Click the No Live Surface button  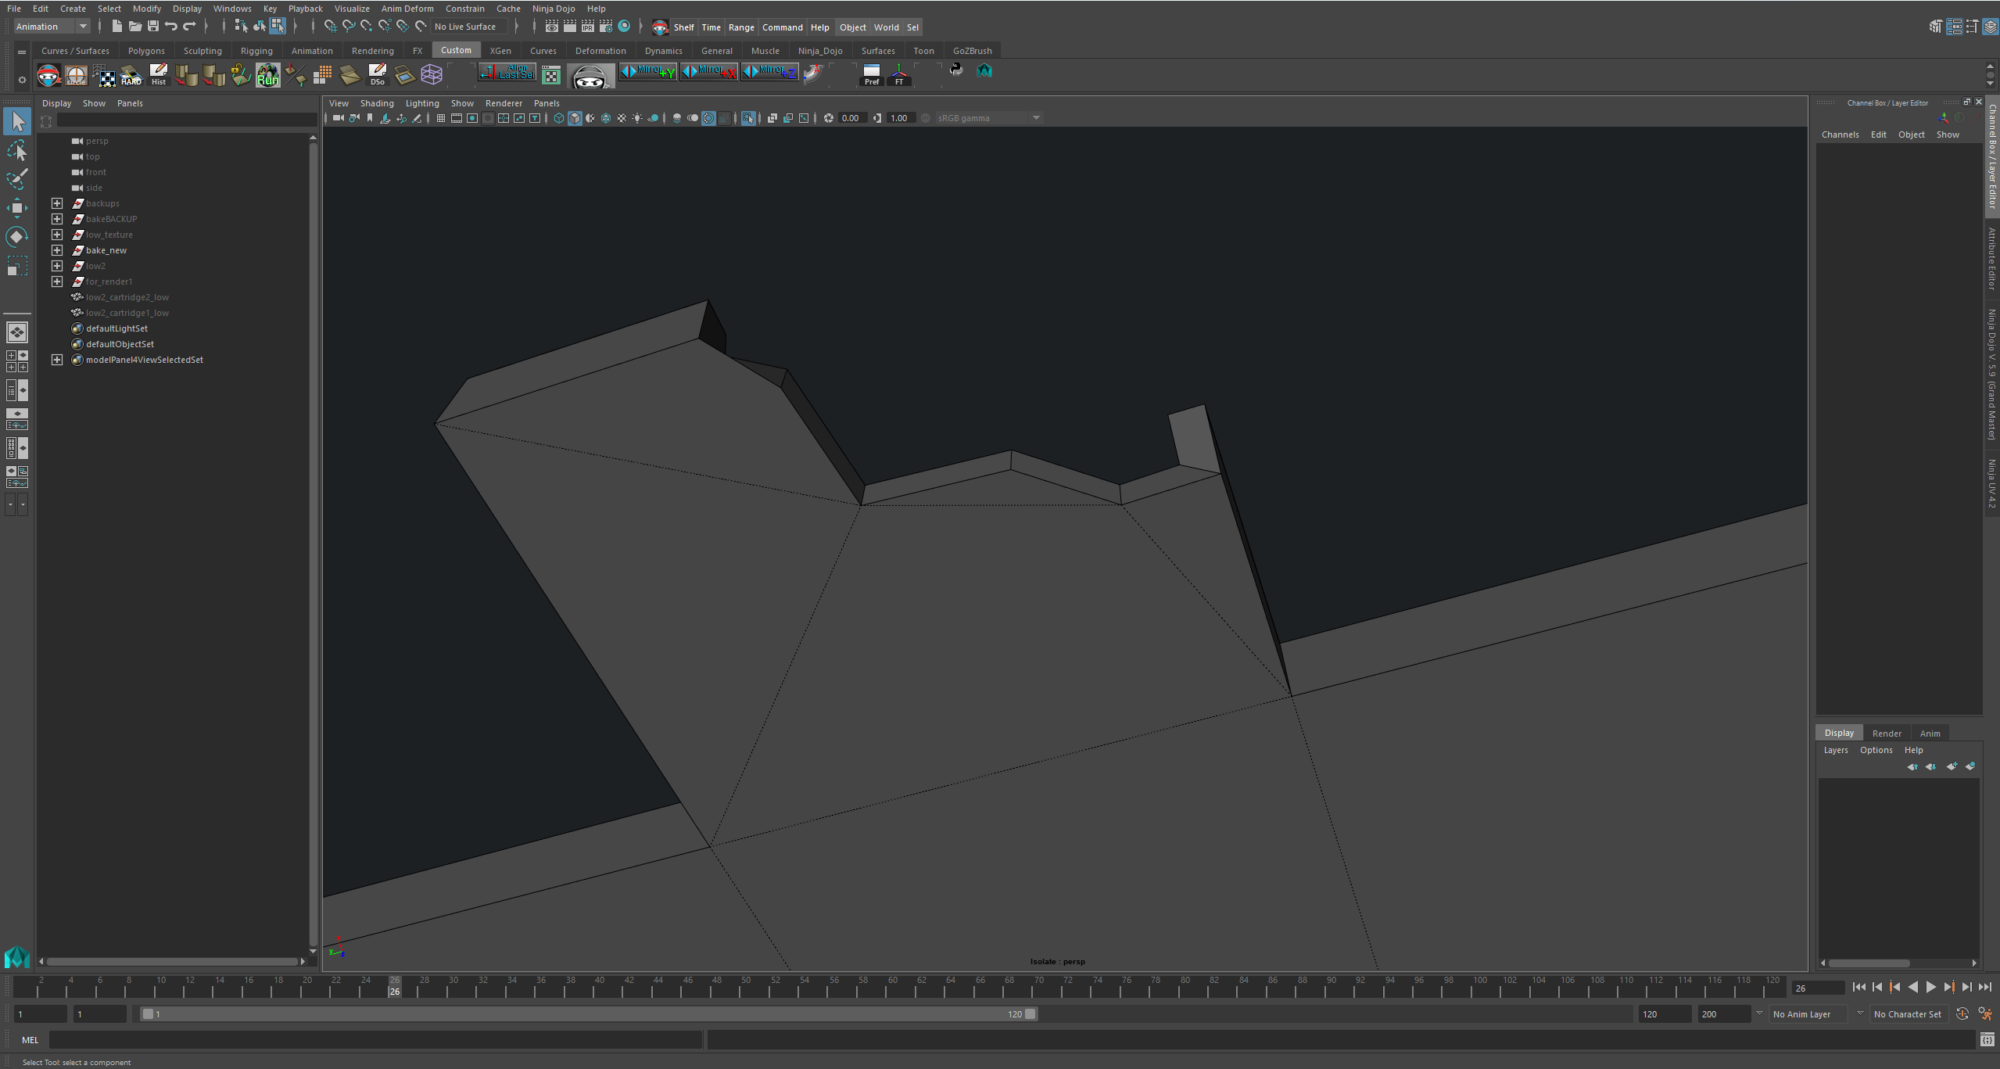point(466,26)
